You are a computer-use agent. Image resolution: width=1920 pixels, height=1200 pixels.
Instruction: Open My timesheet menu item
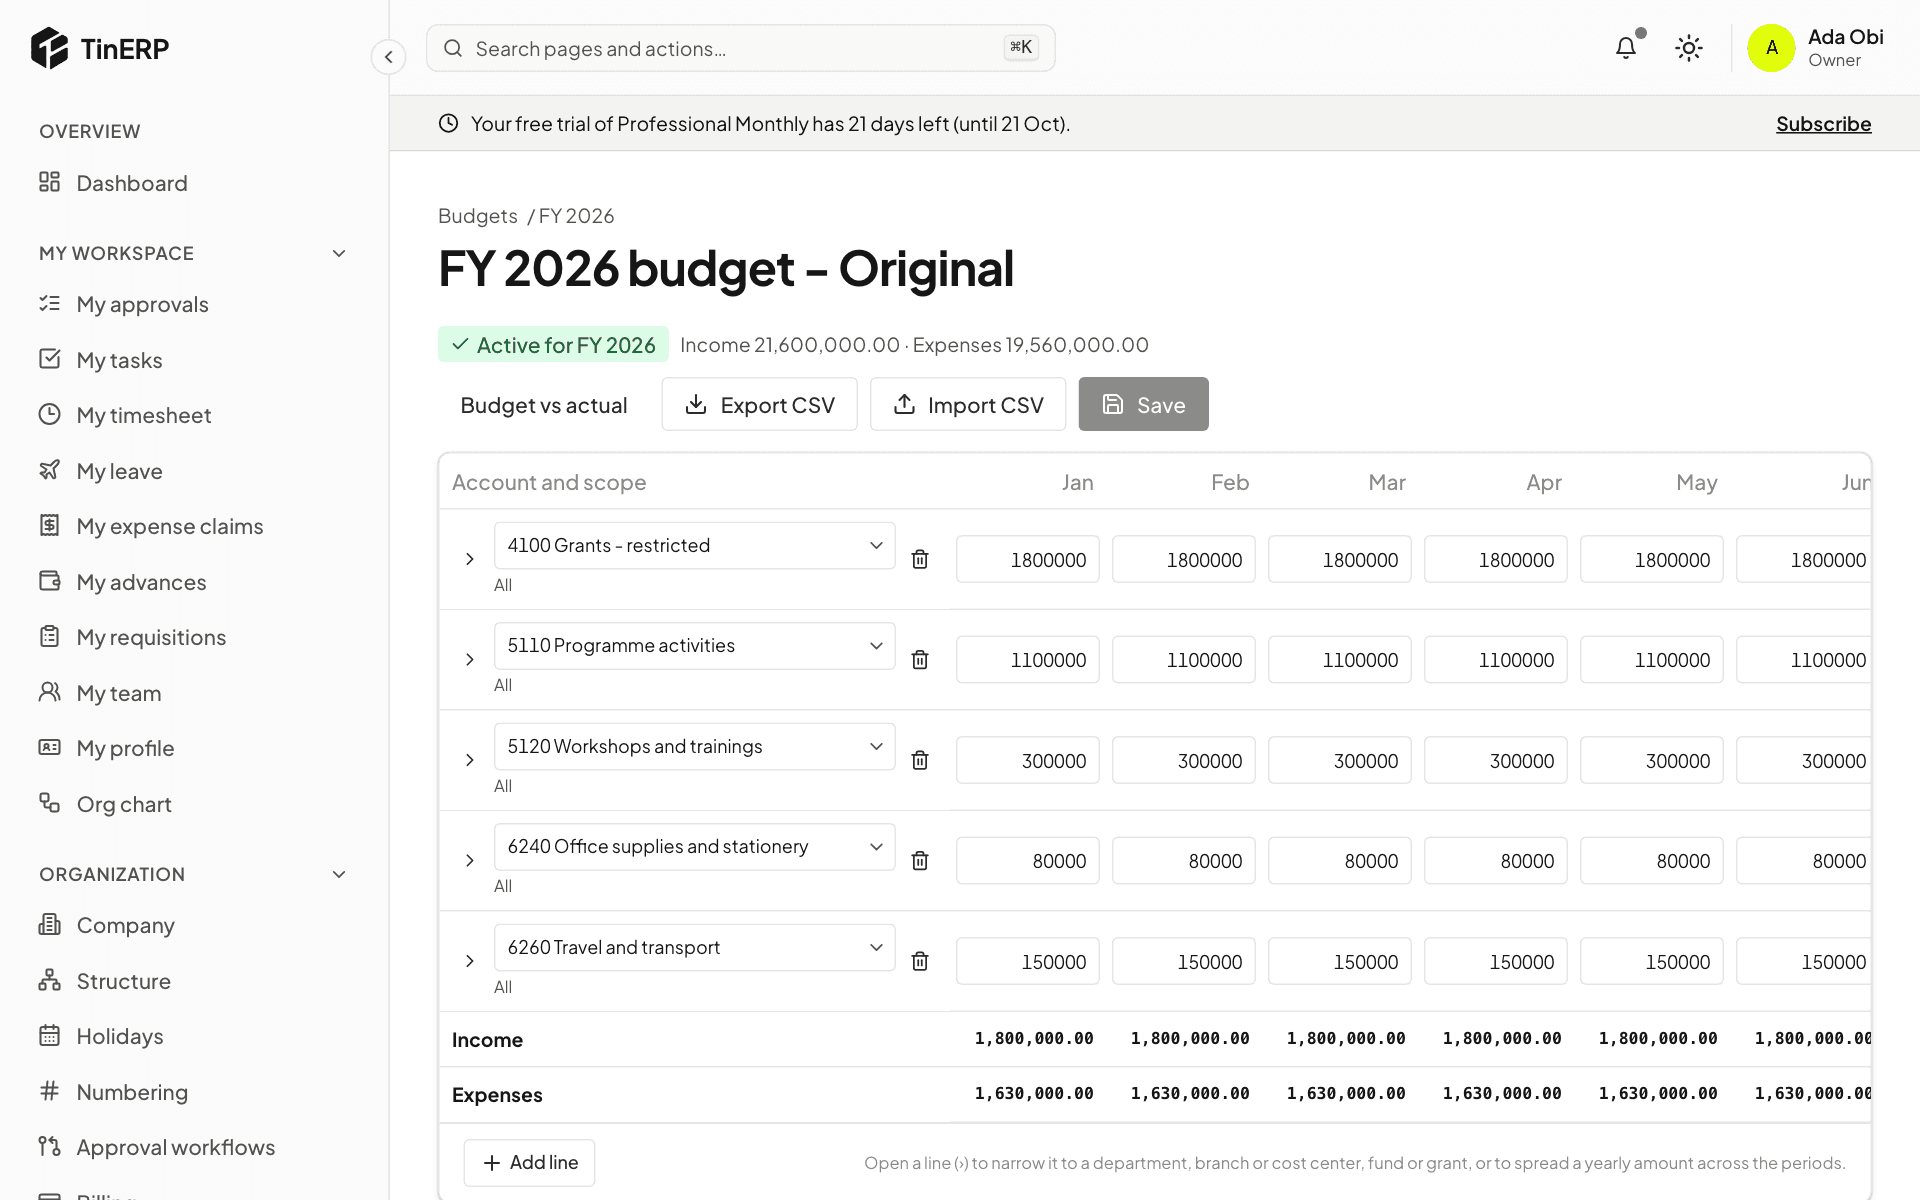click(x=144, y=415)
